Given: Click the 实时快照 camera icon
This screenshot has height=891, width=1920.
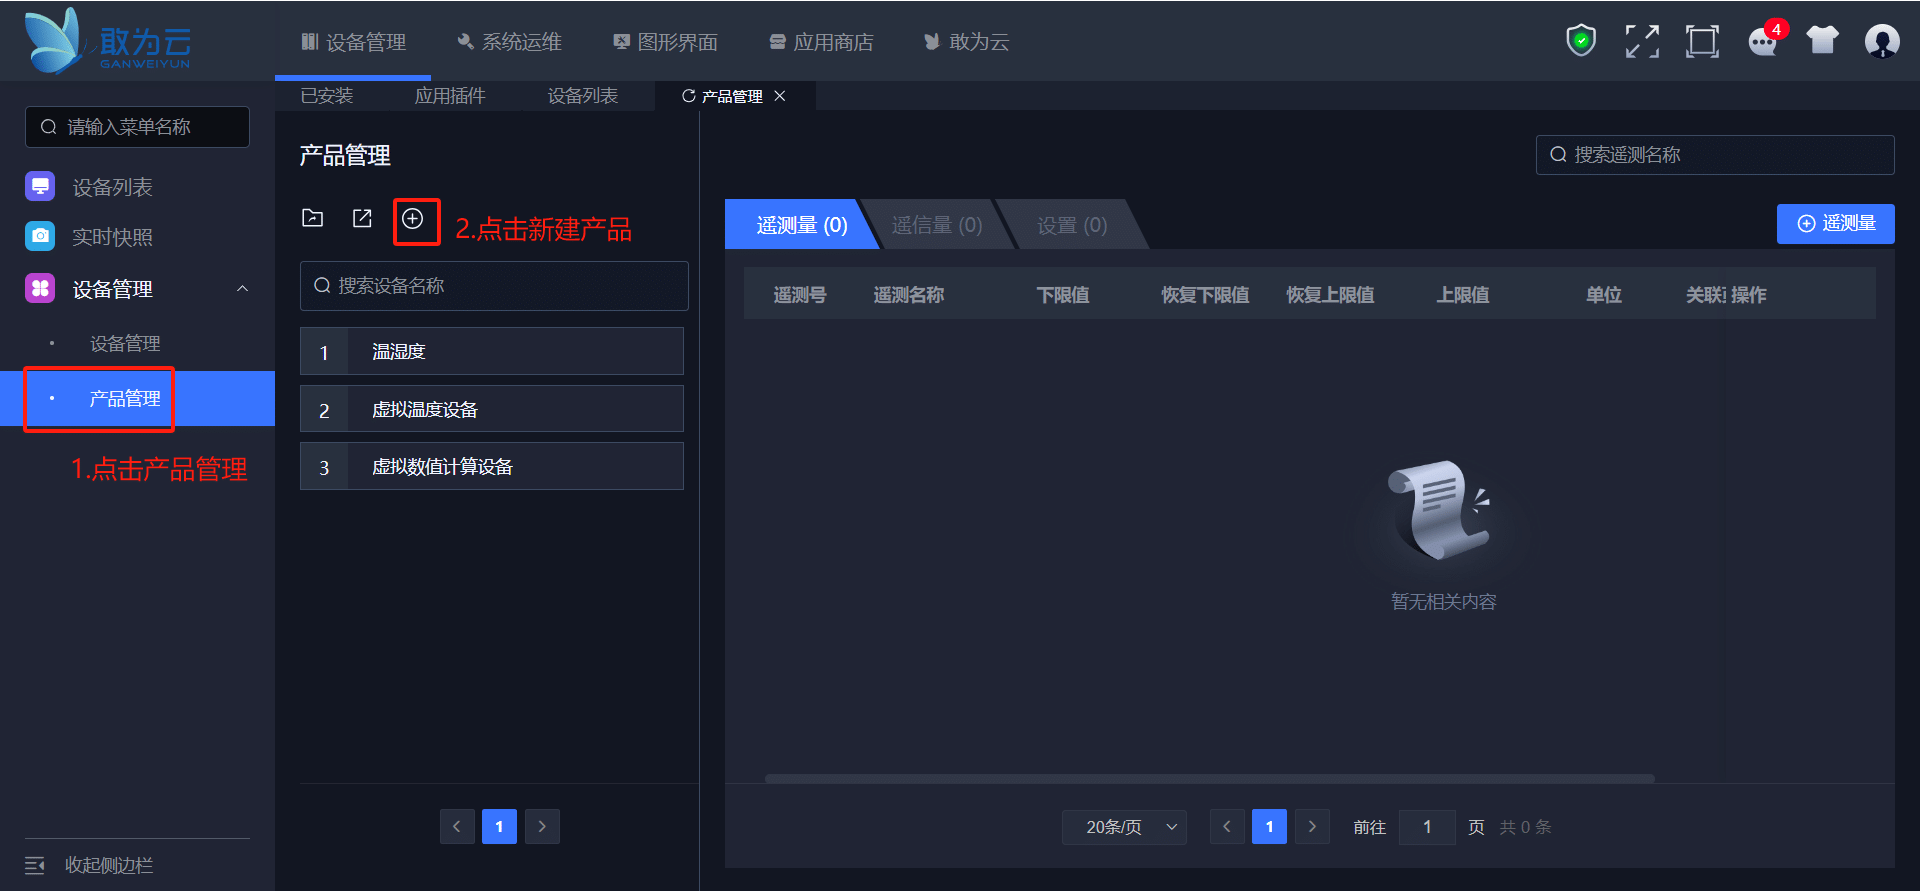Looking at the screenshot, I should click(x=40, y=237).
